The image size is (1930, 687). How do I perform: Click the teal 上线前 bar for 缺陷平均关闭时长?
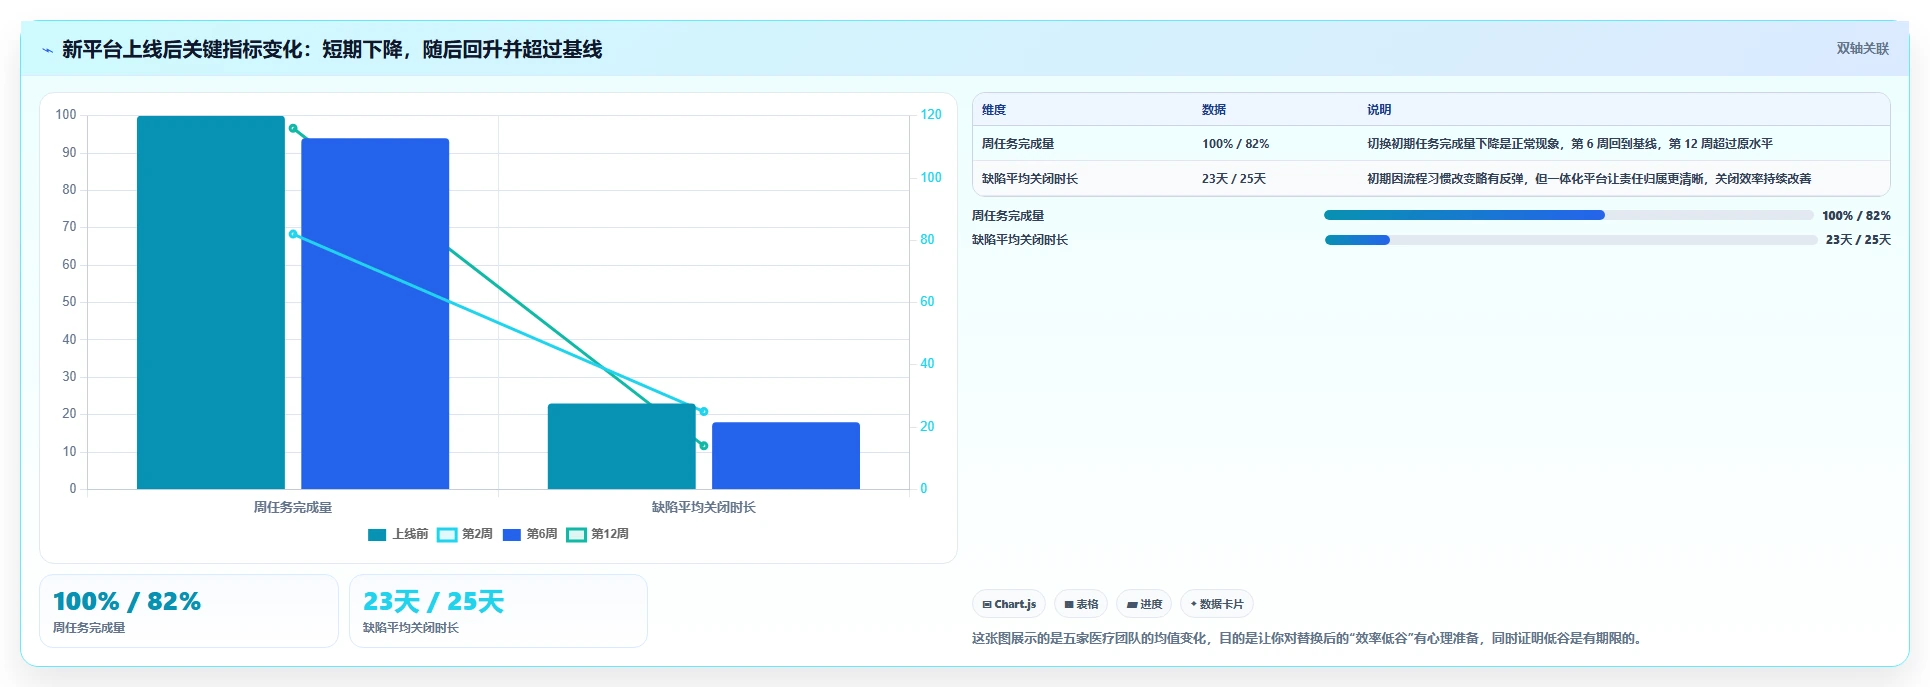pyautogui.click(x=621, y=446)
